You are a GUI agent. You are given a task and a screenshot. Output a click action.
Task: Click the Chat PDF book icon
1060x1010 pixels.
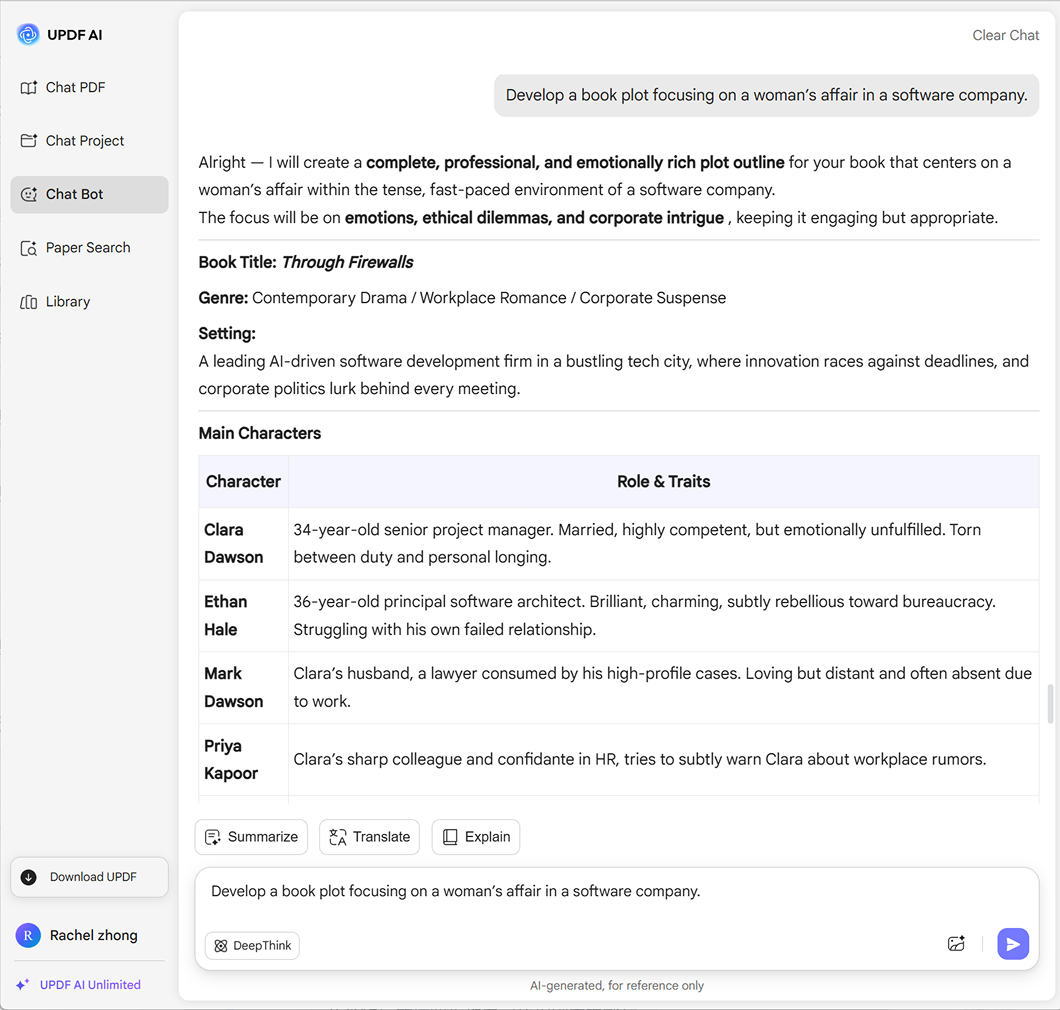[29, 88]
